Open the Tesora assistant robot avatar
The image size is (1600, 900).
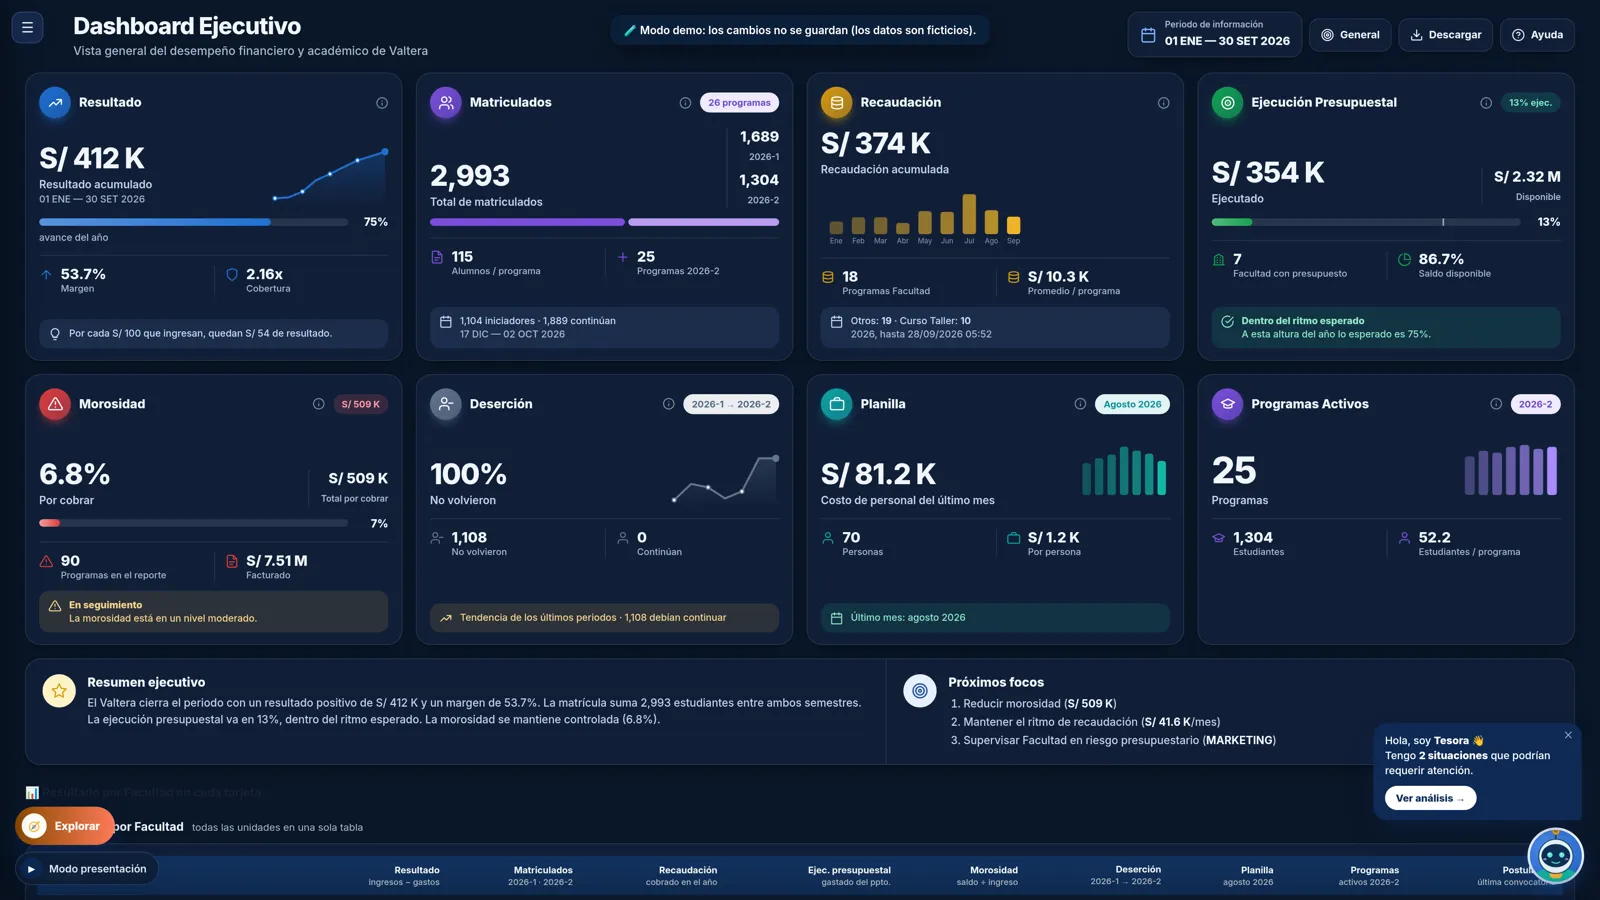tap(1555, 856)
